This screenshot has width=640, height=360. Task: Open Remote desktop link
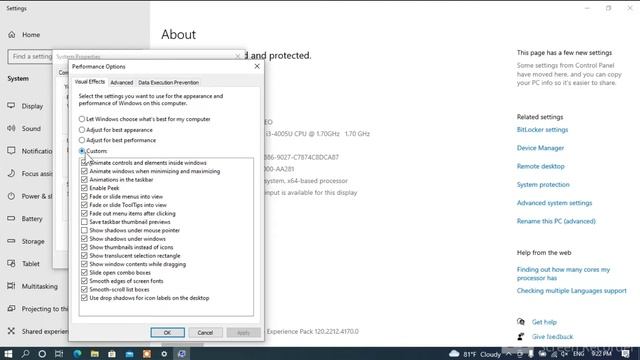540,166
